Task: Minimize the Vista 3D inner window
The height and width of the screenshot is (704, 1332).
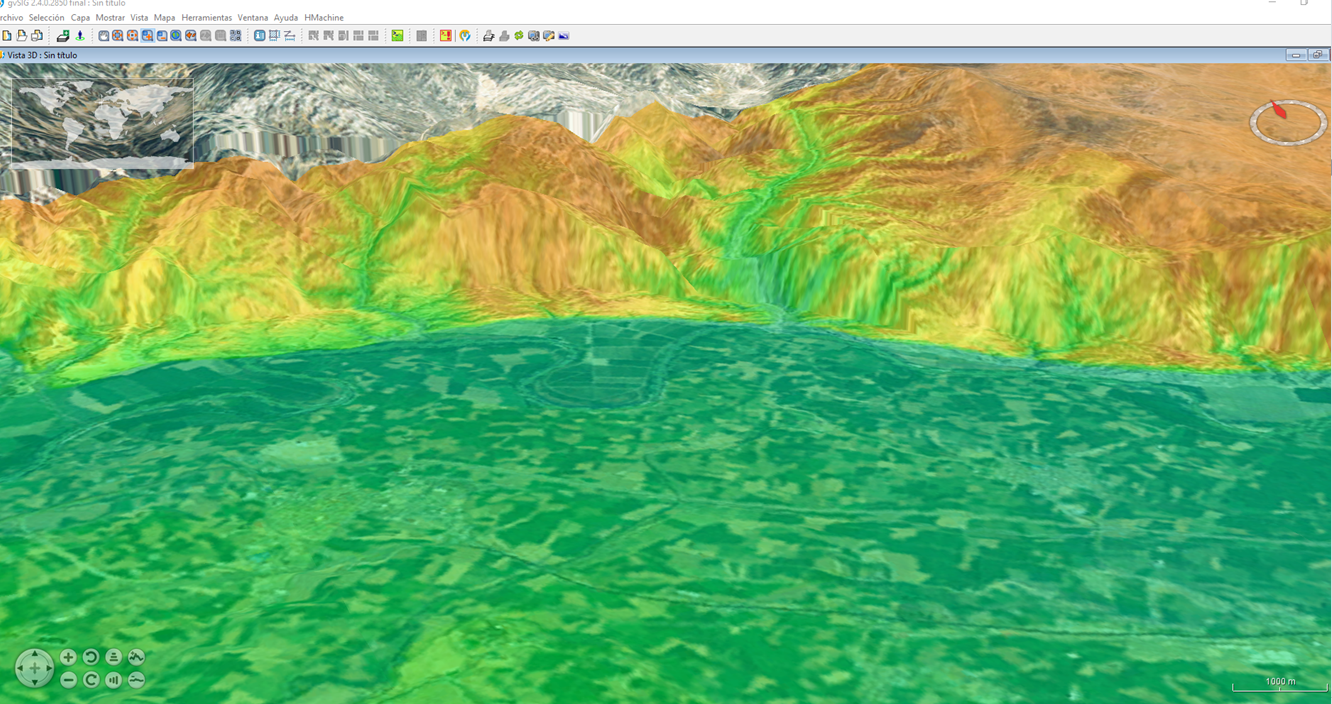Action: point(1296,55)
